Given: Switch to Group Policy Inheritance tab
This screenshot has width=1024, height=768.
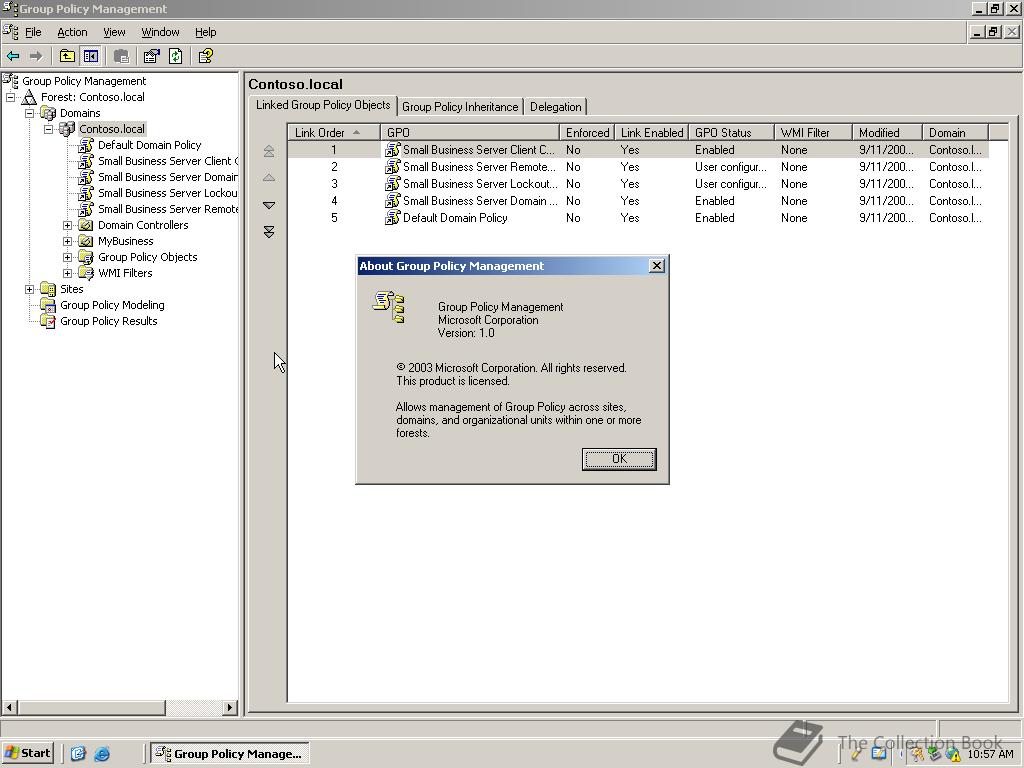Looking at the screenshot, I should pyautogui.click(x=460, y=106).
